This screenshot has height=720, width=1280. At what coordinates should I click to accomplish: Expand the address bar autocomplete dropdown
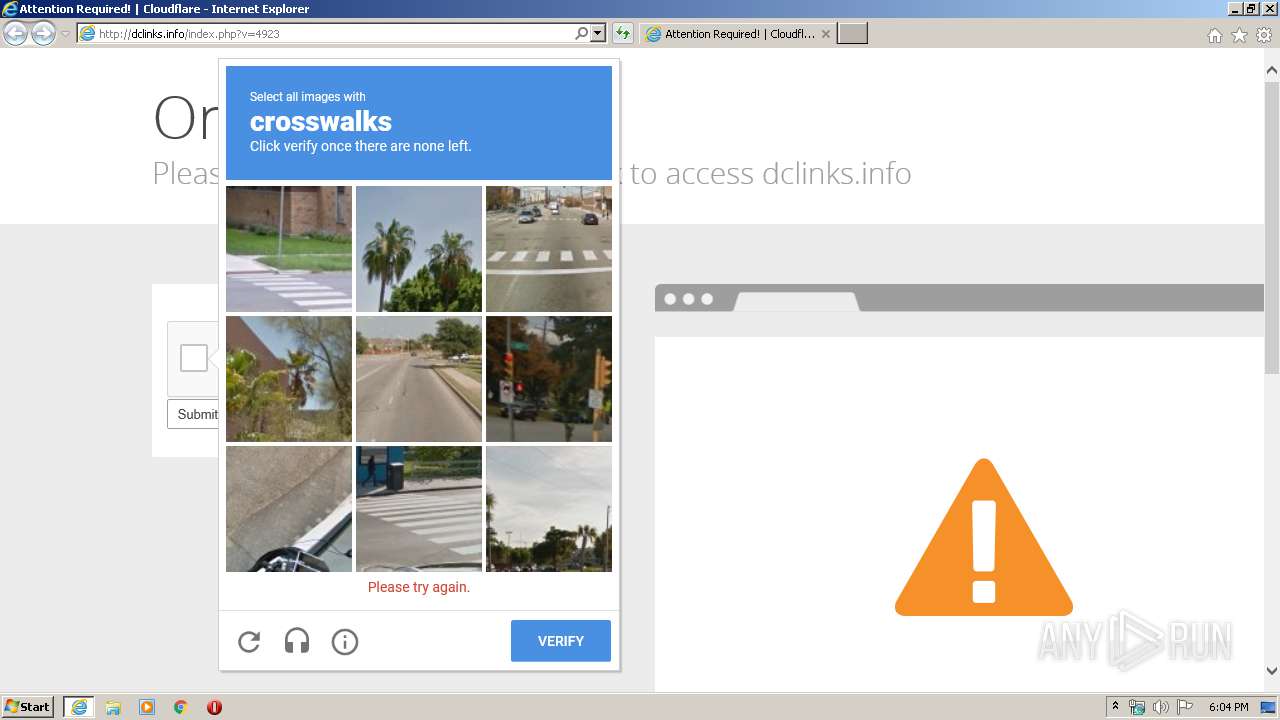598,34
